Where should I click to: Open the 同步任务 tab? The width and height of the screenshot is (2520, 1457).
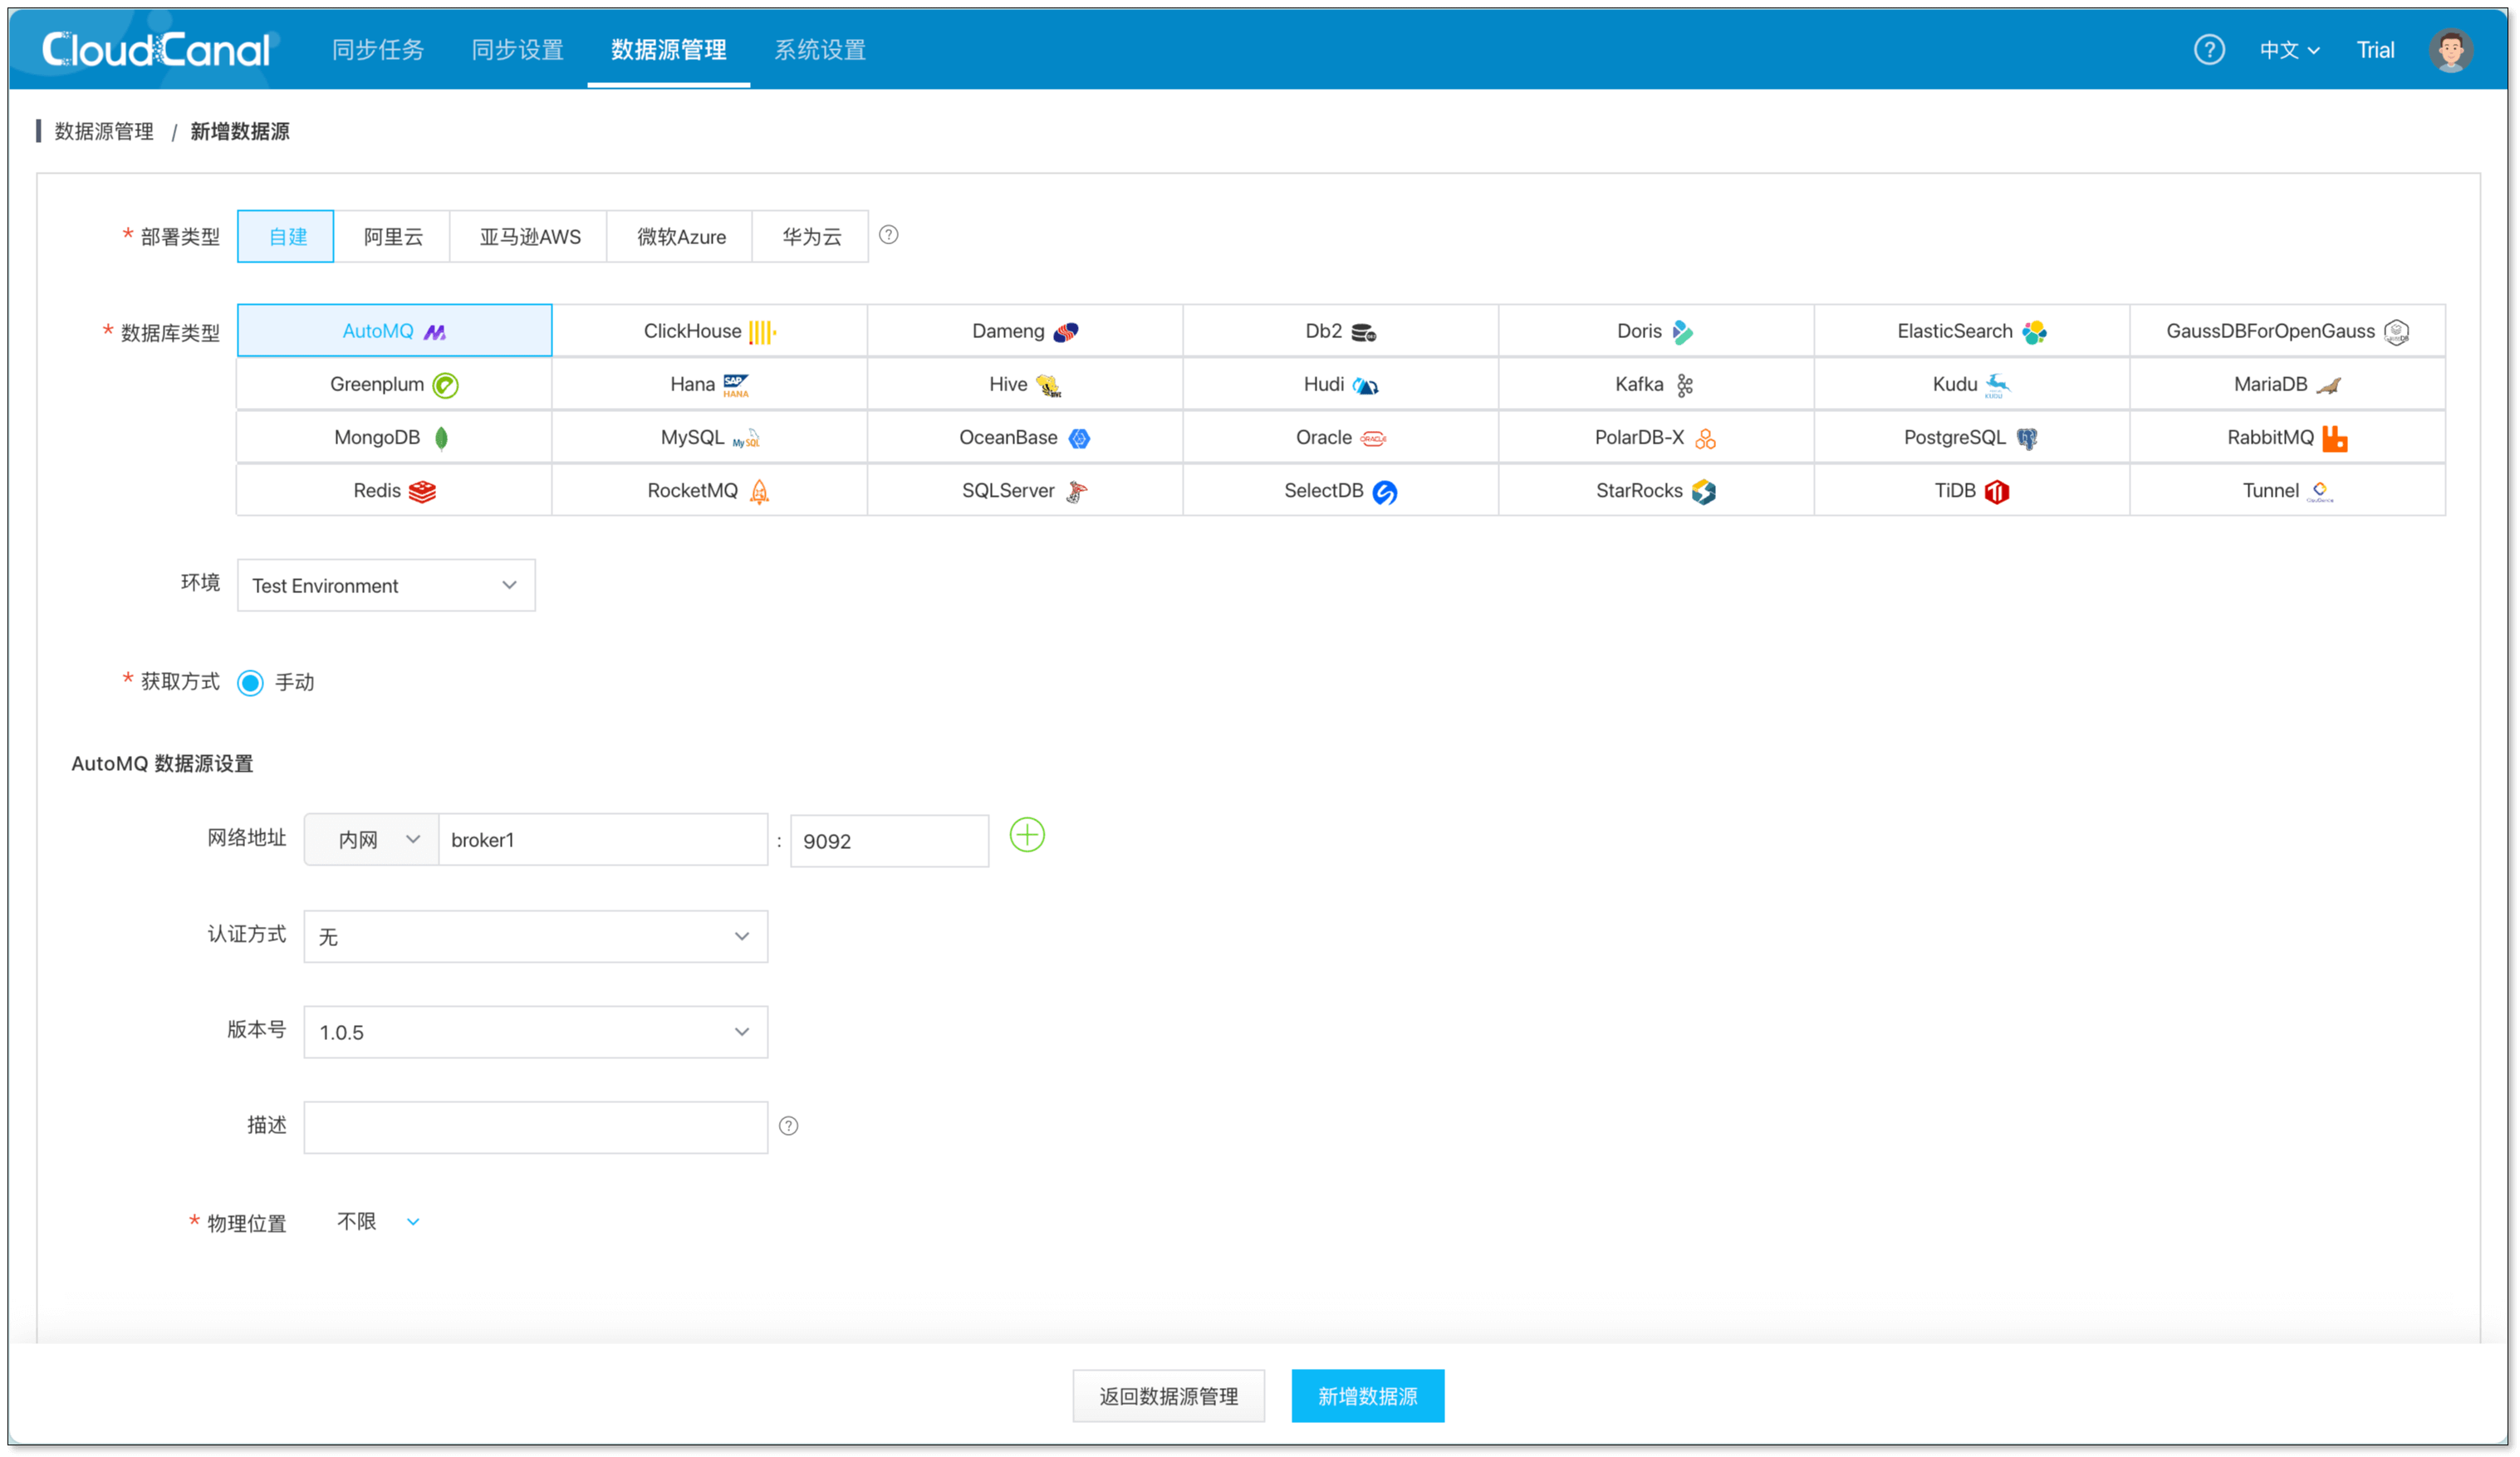point(377,50)
